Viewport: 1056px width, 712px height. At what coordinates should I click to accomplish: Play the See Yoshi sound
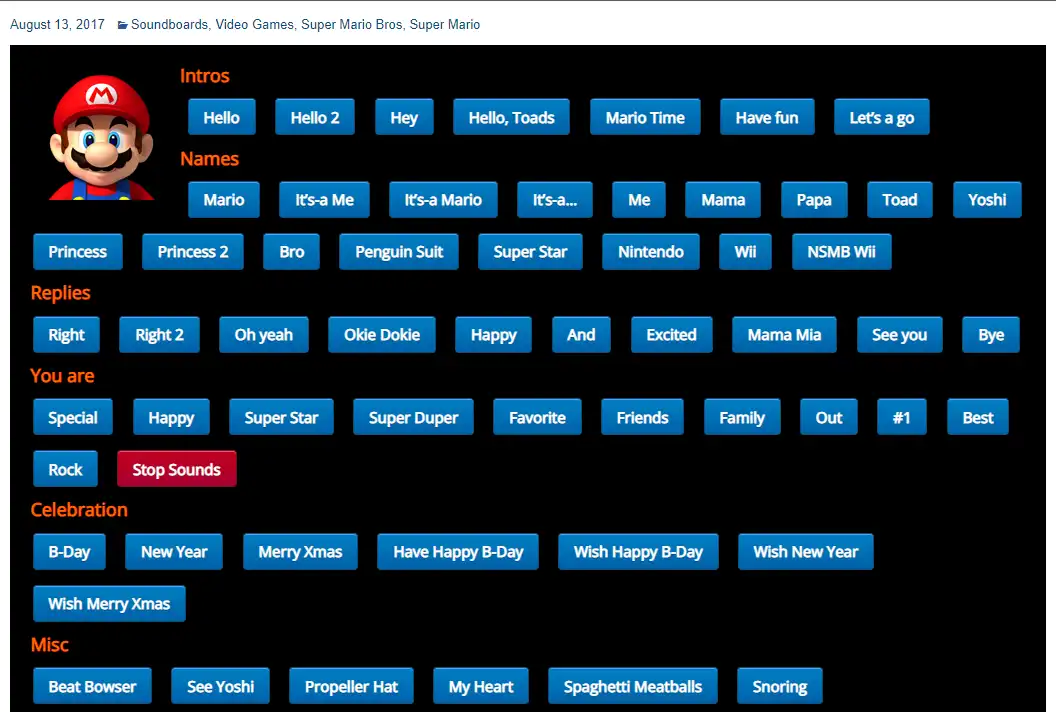220,686
